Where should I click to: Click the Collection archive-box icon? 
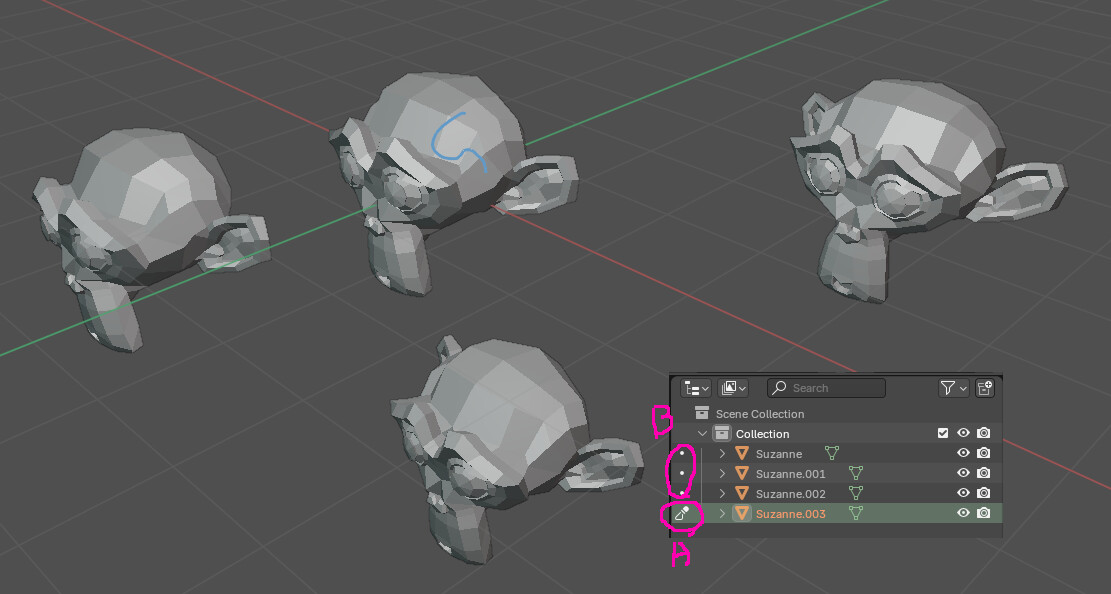tap(722, 433)
